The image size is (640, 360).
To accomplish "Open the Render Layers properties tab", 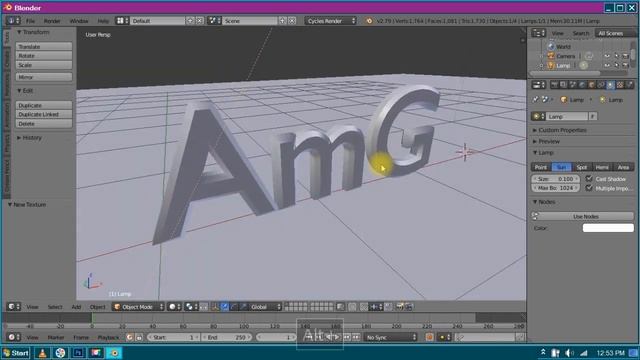I will (563, 85).
